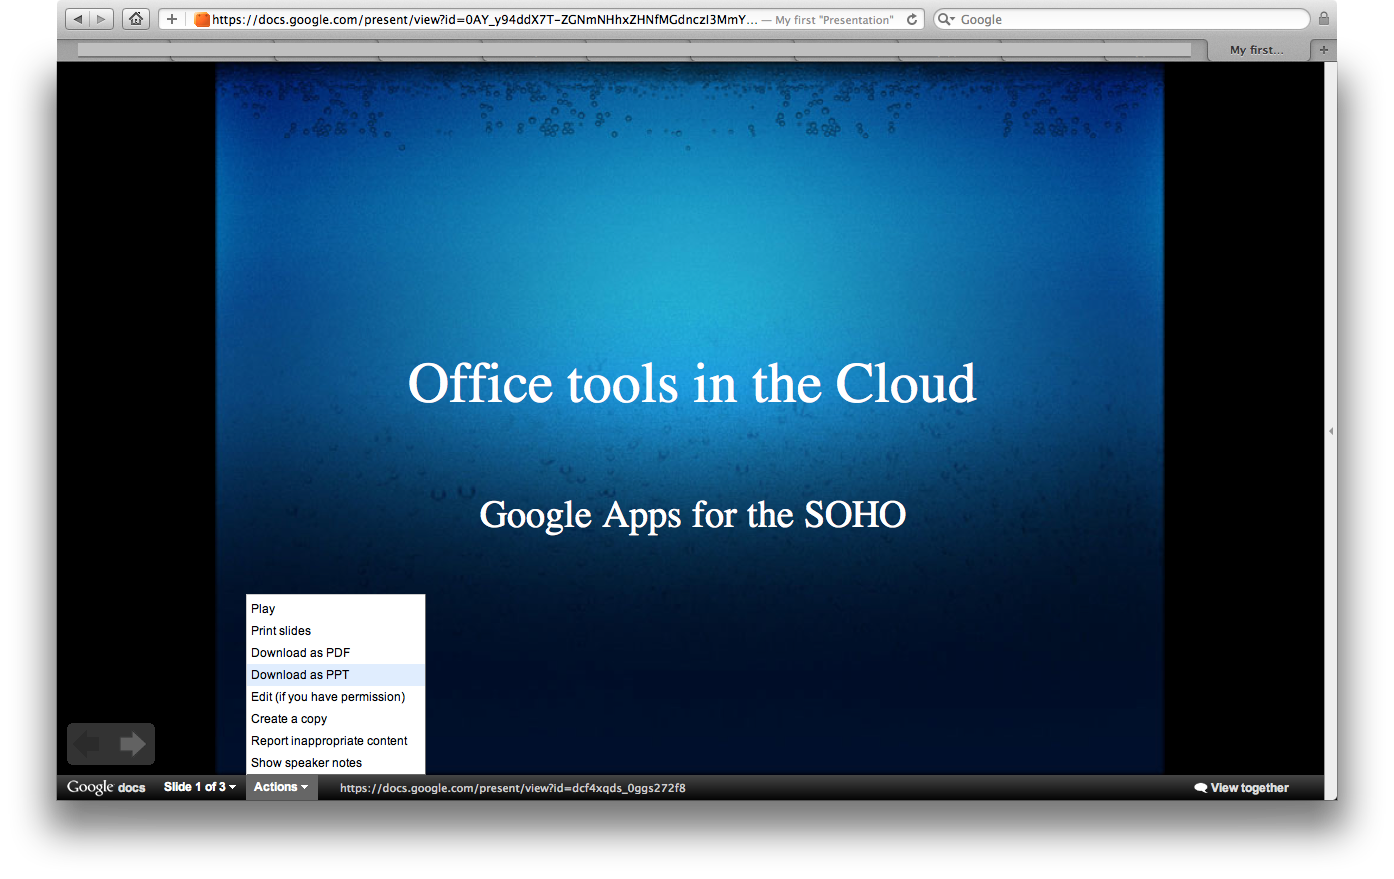Screen dimensions: 1394x879
Task: Expand the side panel collapse arrow
Action: (1330, 431)
